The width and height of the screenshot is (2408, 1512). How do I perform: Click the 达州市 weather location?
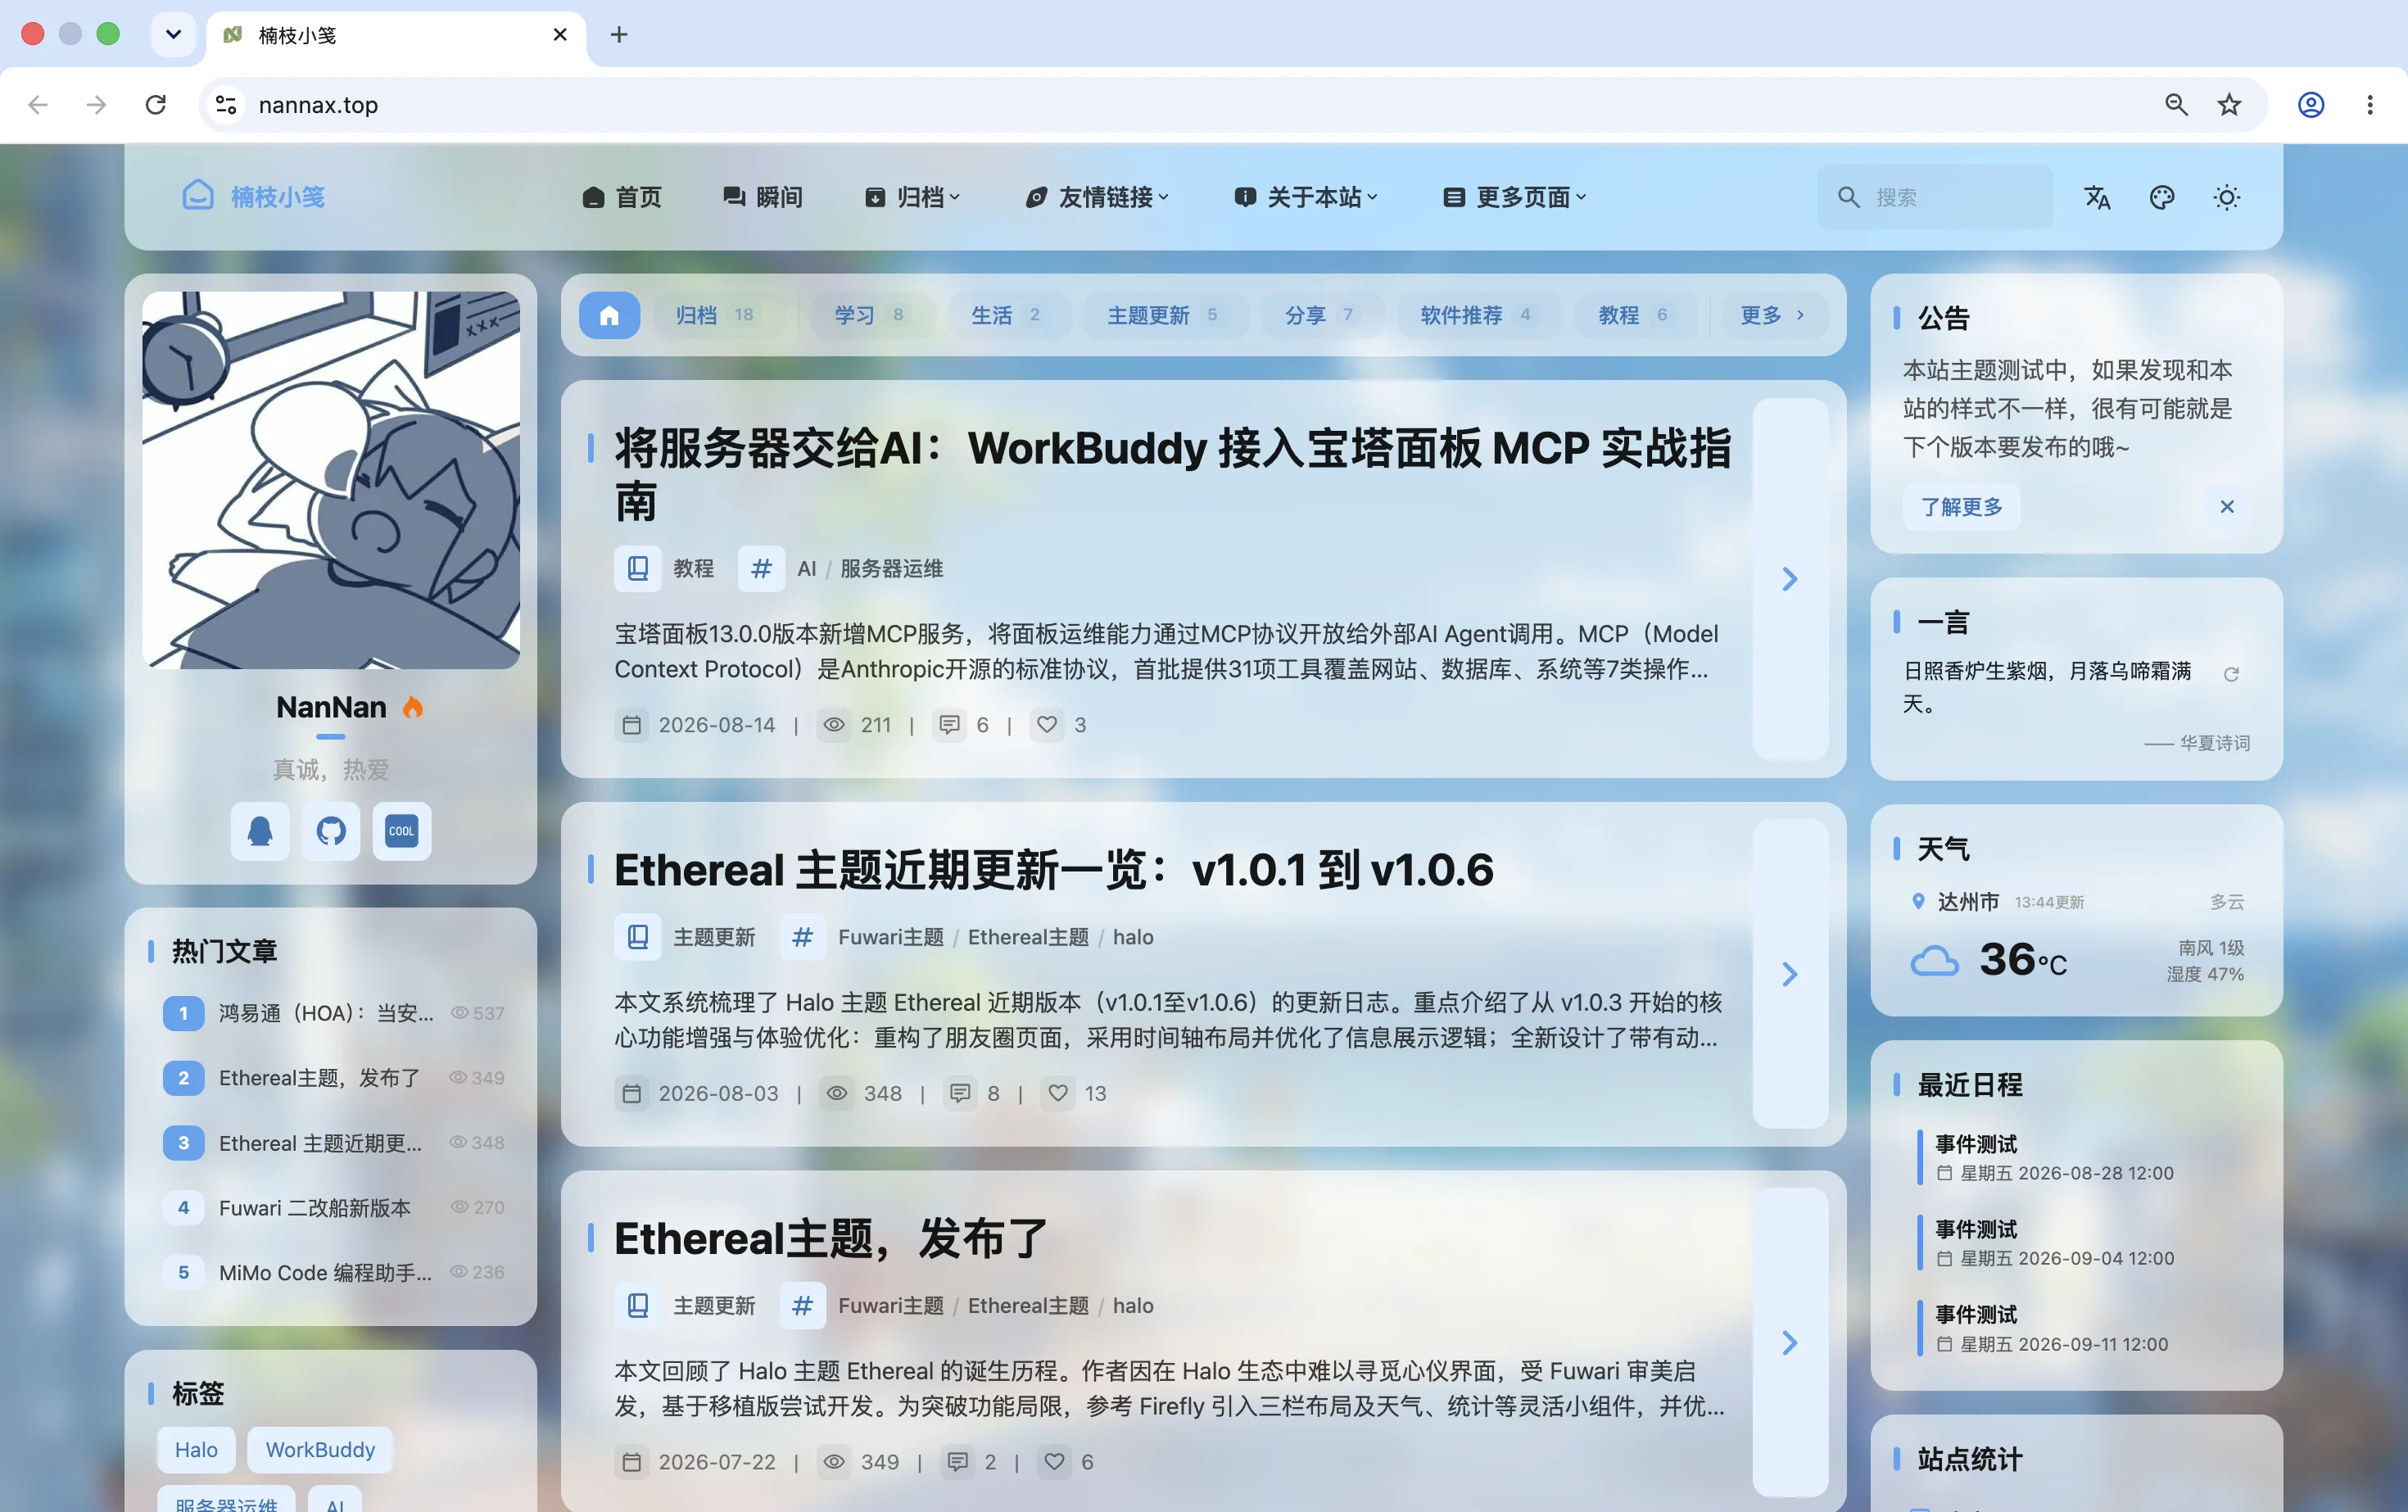[x=1968, y=901]
